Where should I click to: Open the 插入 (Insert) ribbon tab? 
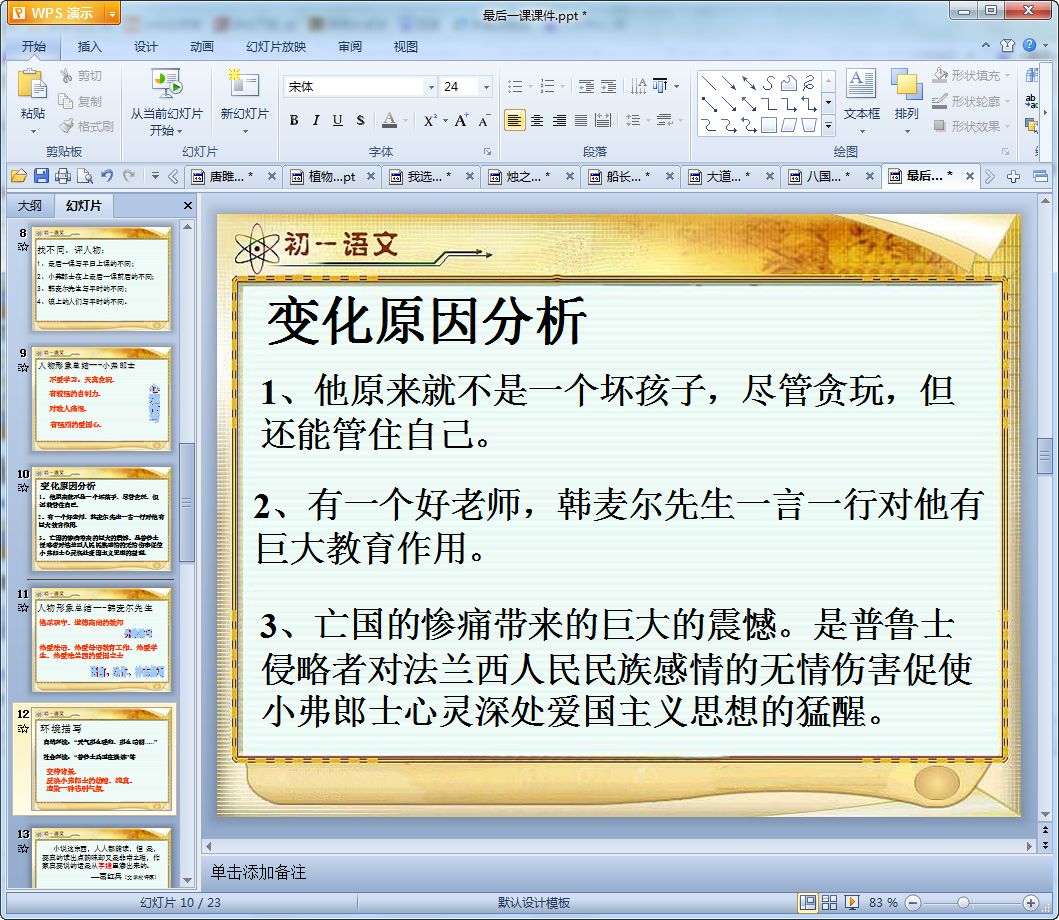pyautogui.click(x=89, y=47)
